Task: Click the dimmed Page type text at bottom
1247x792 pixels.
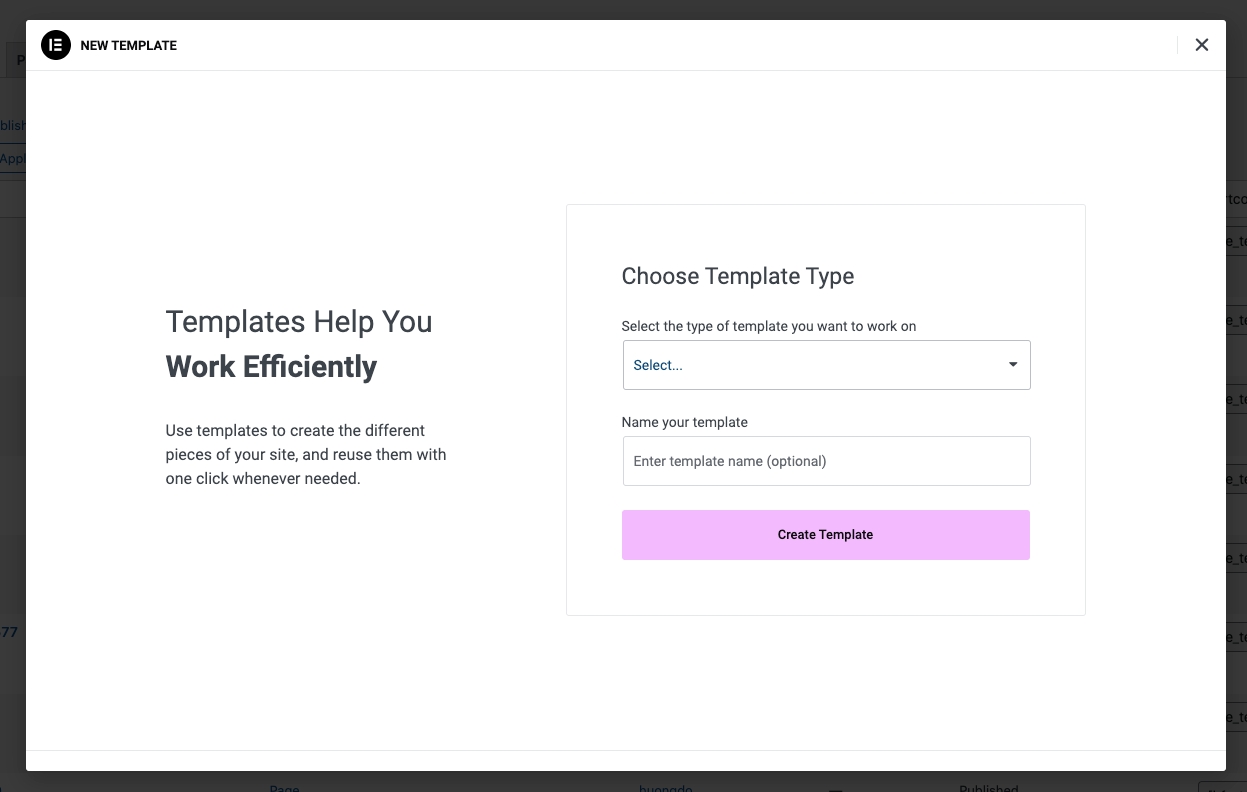Action: point(284,785)
